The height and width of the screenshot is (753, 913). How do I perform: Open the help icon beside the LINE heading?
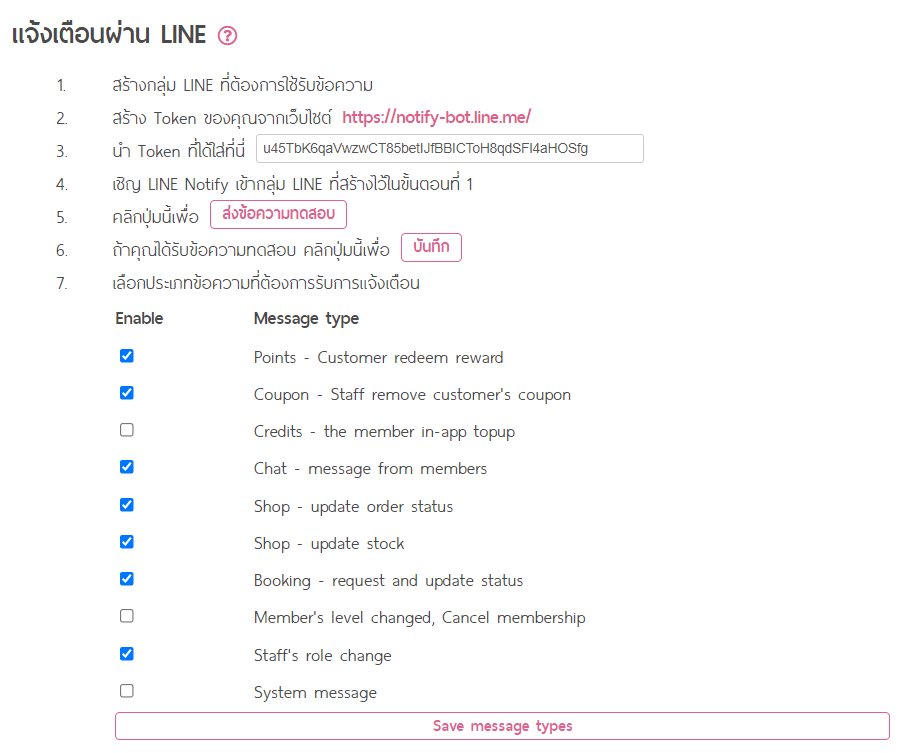(227, 36)
